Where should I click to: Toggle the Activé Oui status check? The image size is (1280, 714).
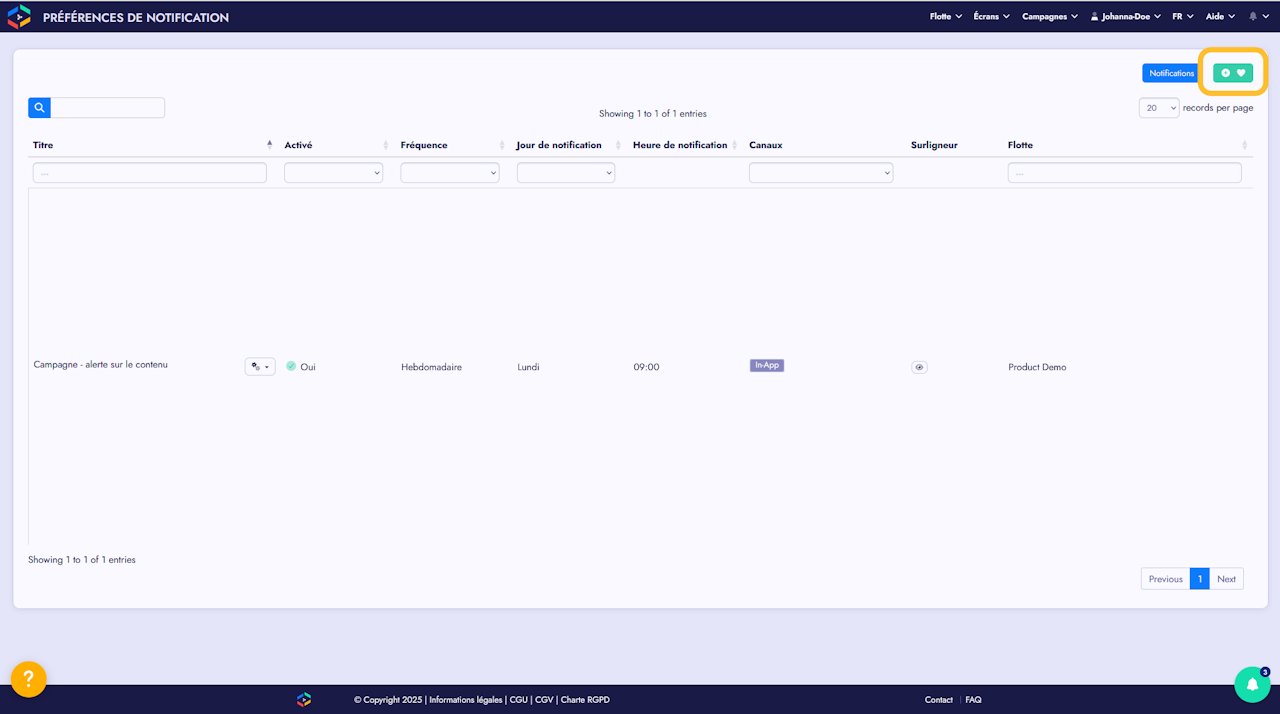pyautogui.click(x=291, y=367)
